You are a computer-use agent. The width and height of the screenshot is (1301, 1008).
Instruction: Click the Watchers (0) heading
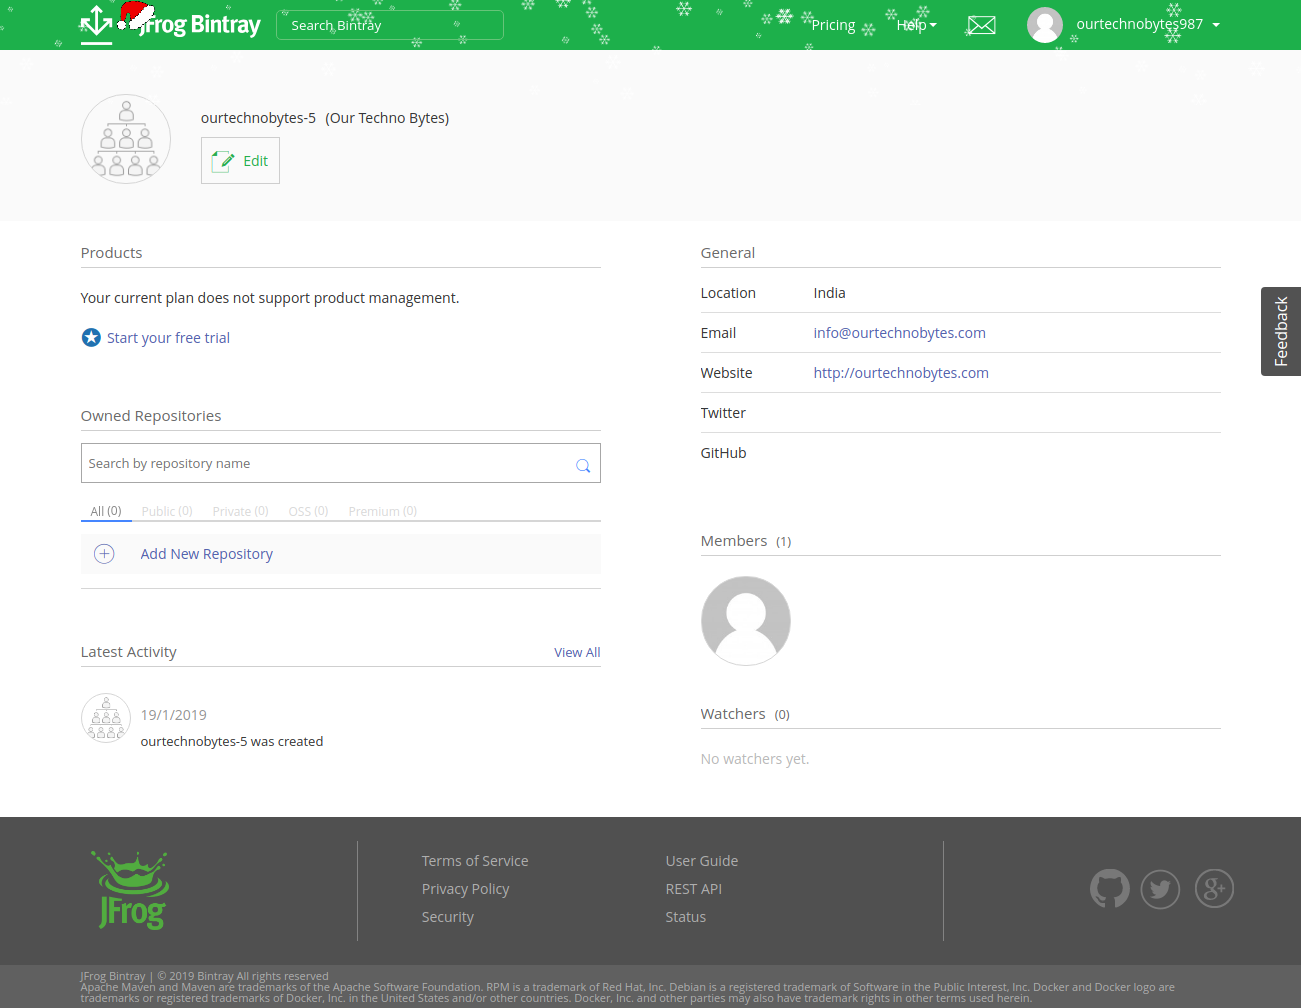745,714
